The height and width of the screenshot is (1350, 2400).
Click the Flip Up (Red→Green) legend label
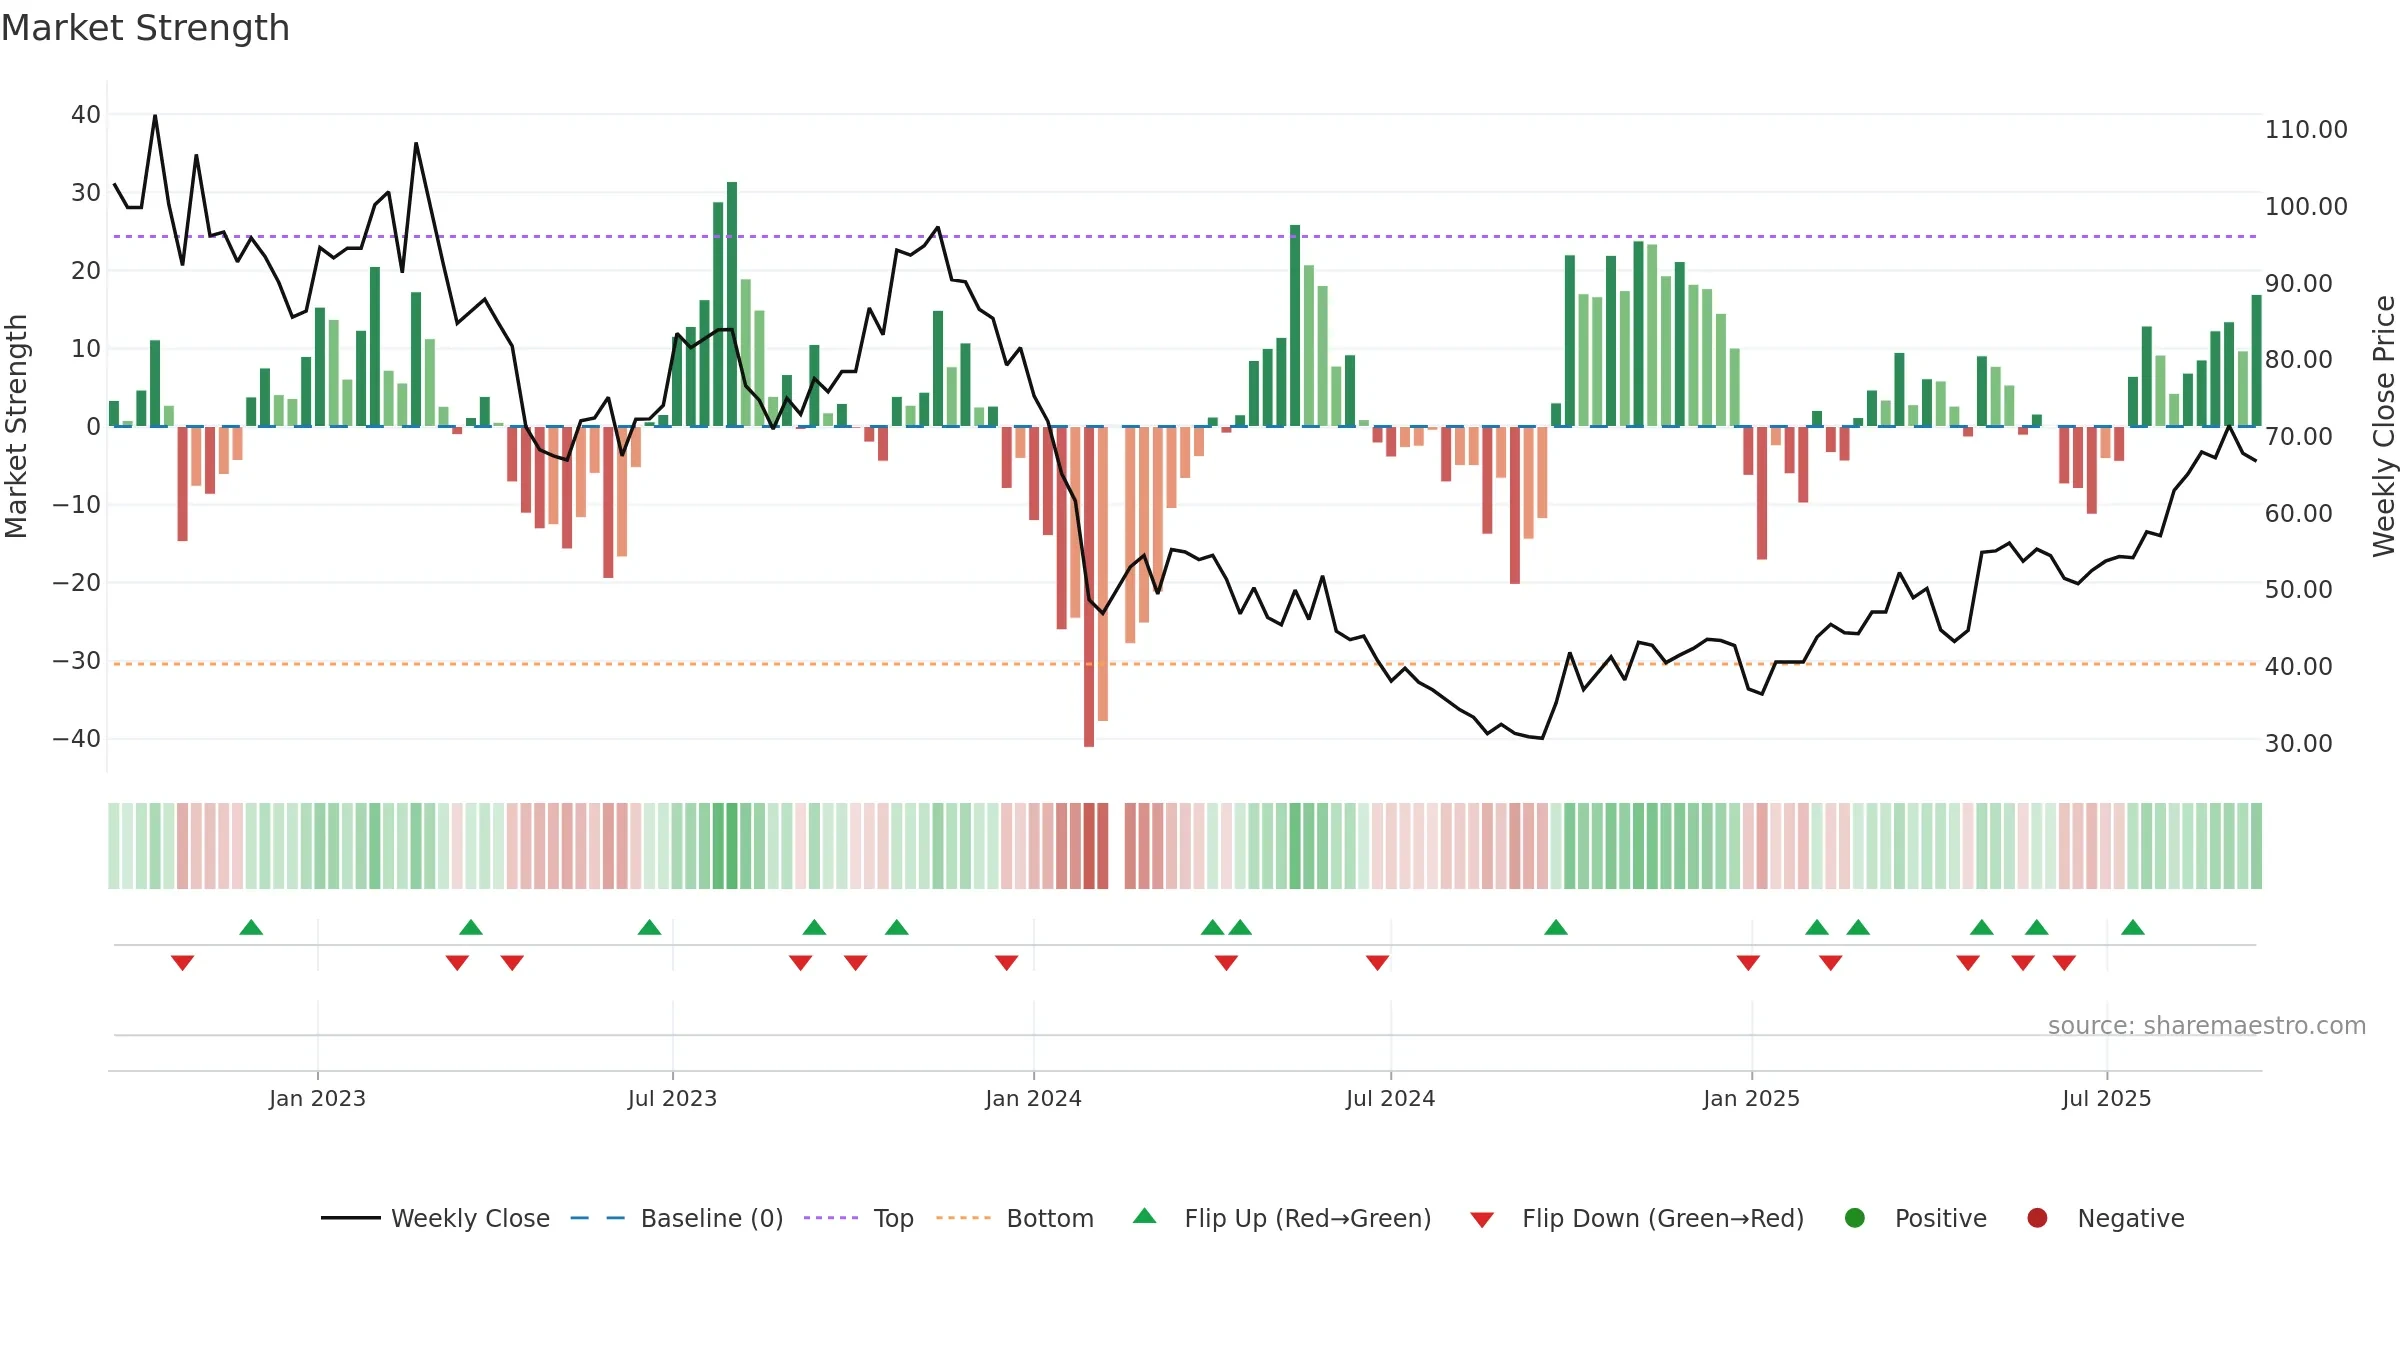(1308, 1218)
